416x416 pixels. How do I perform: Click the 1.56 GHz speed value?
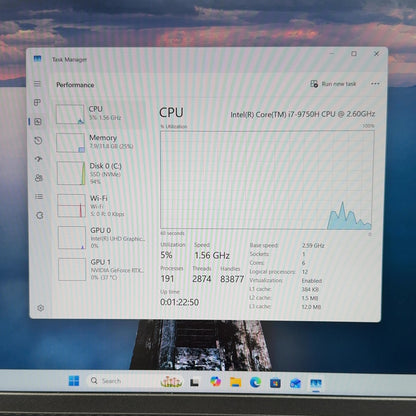click(212, 256)
